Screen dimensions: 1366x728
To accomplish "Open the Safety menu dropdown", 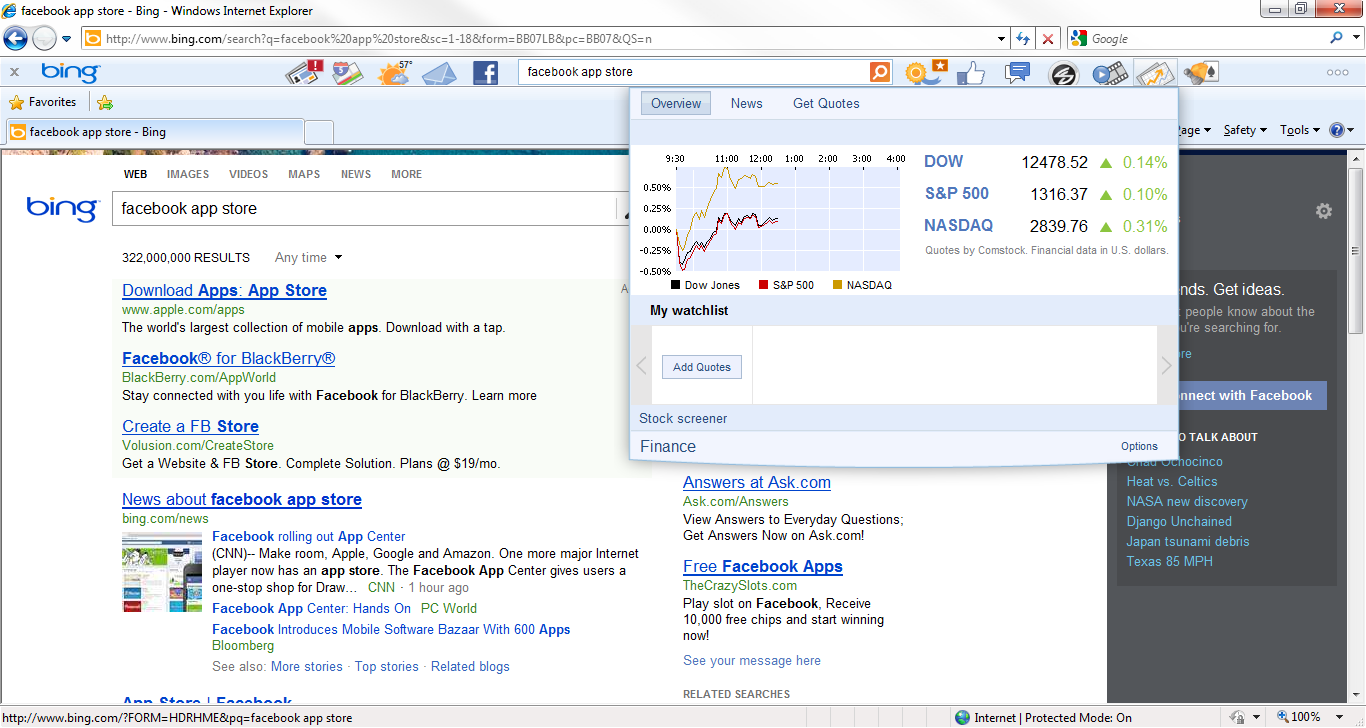I will [x=1245, y=130].
